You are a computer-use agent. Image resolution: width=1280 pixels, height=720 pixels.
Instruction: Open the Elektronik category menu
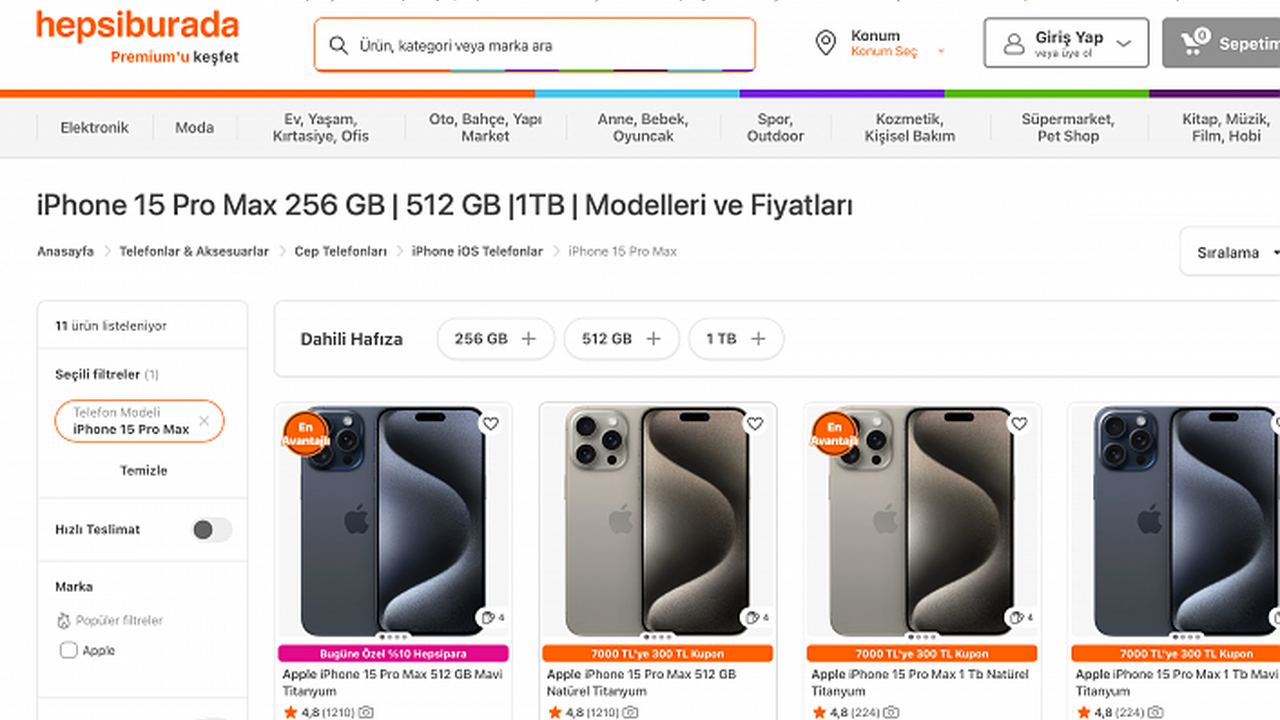(94, 128)
